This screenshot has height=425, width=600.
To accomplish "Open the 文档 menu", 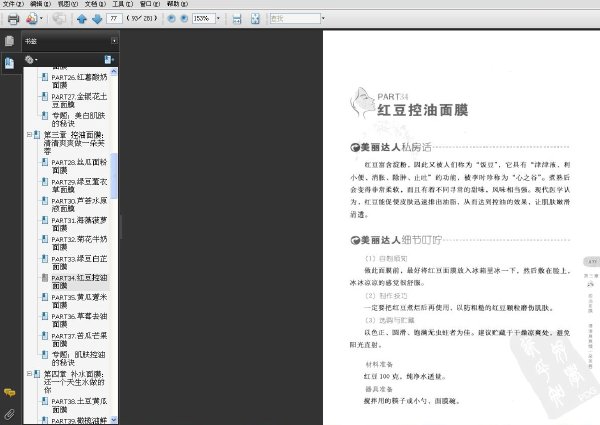I will pos(95,4).
